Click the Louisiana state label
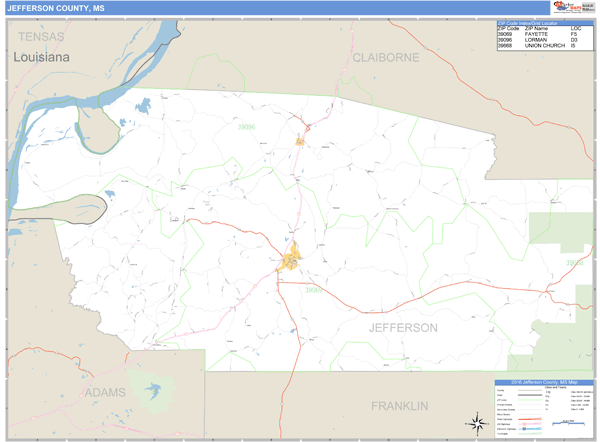The image size is (600, 442). (x=41, y=58)
